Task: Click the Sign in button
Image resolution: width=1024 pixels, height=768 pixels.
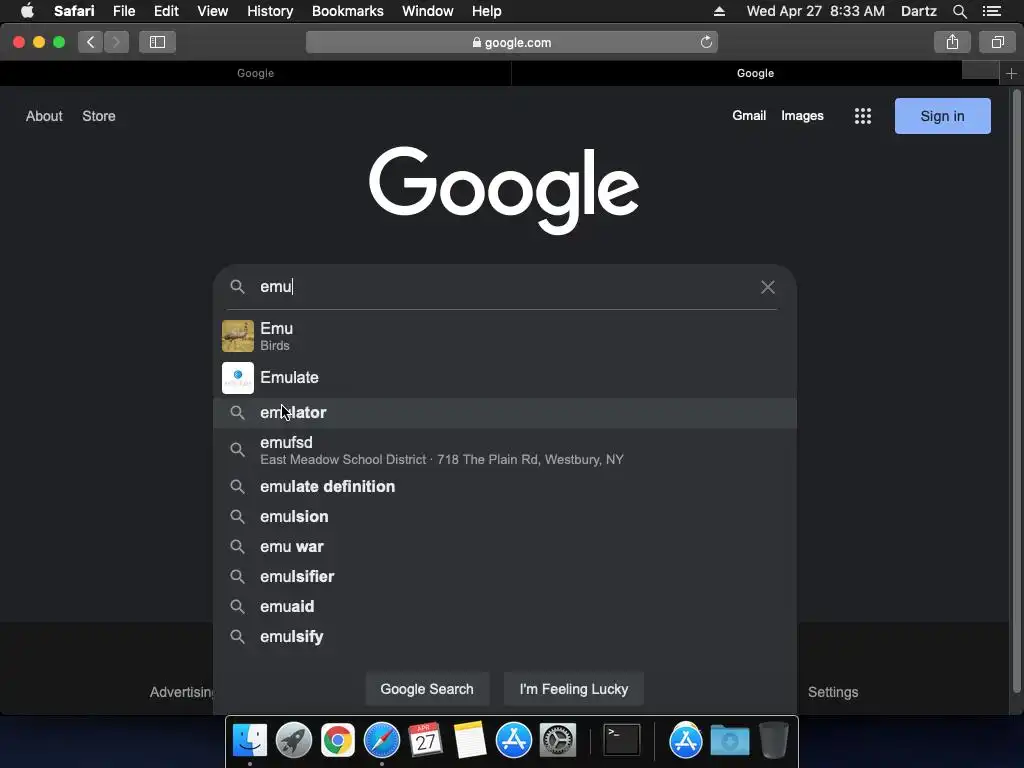Action: click(942, 116)
